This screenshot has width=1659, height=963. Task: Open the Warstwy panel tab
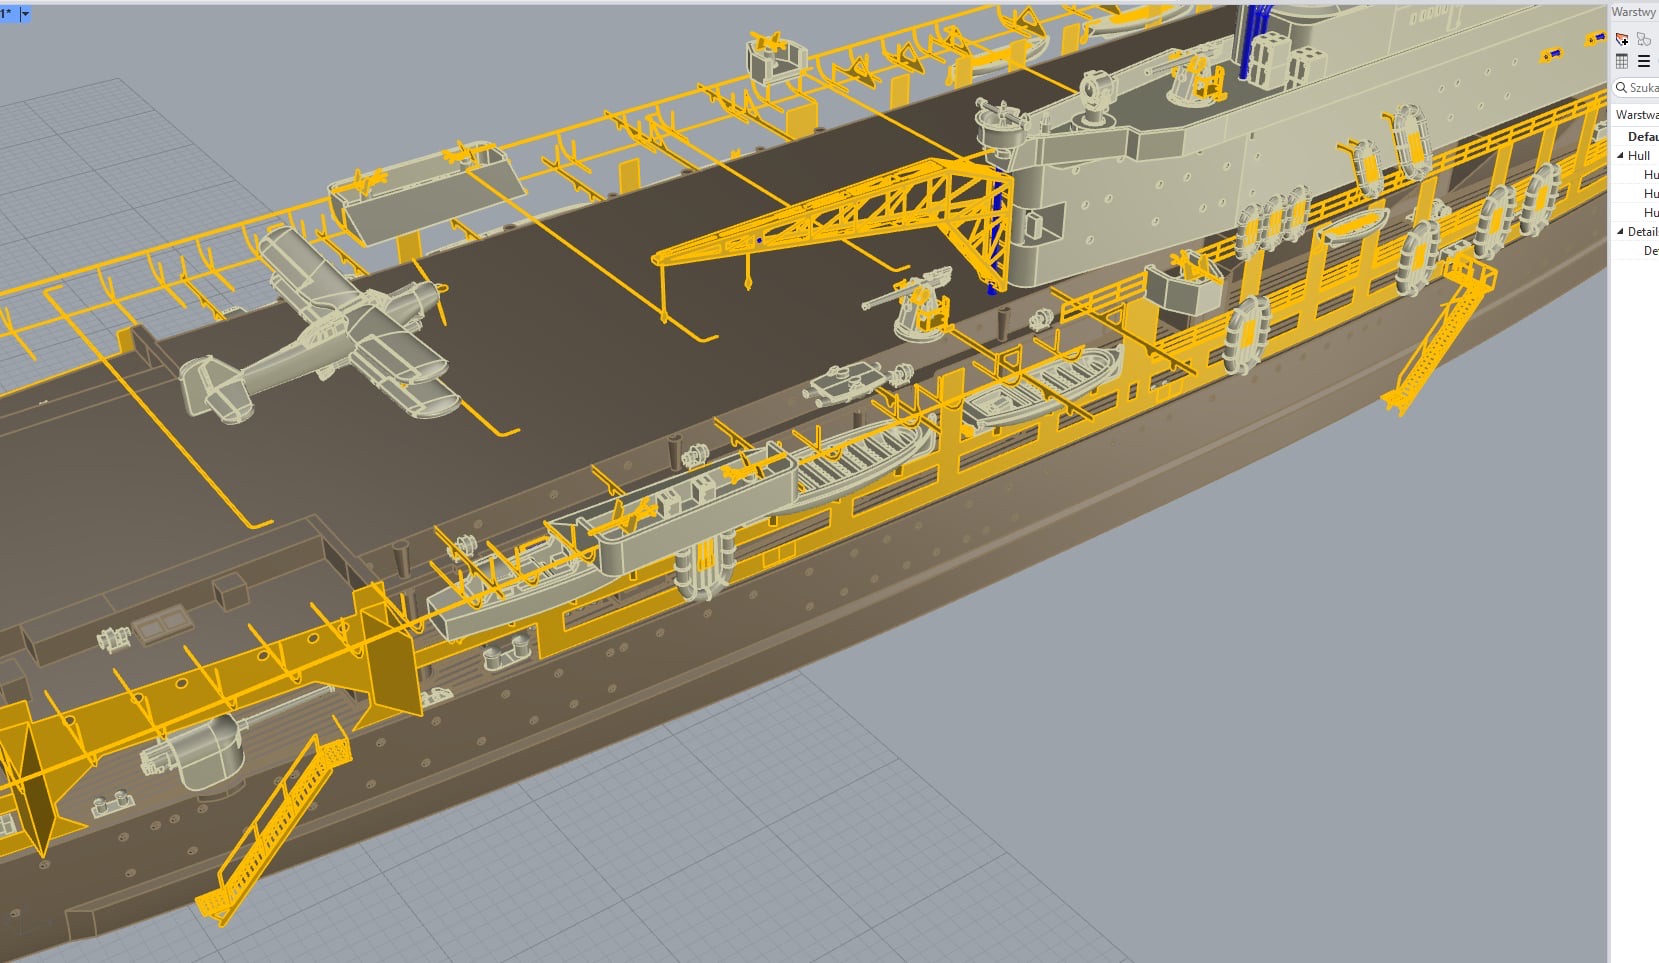pos(1634,12)
